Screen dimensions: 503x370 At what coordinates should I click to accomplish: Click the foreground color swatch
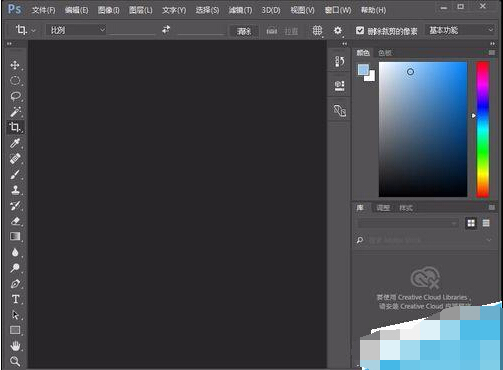pyautogui.click(x=363, y=70)
